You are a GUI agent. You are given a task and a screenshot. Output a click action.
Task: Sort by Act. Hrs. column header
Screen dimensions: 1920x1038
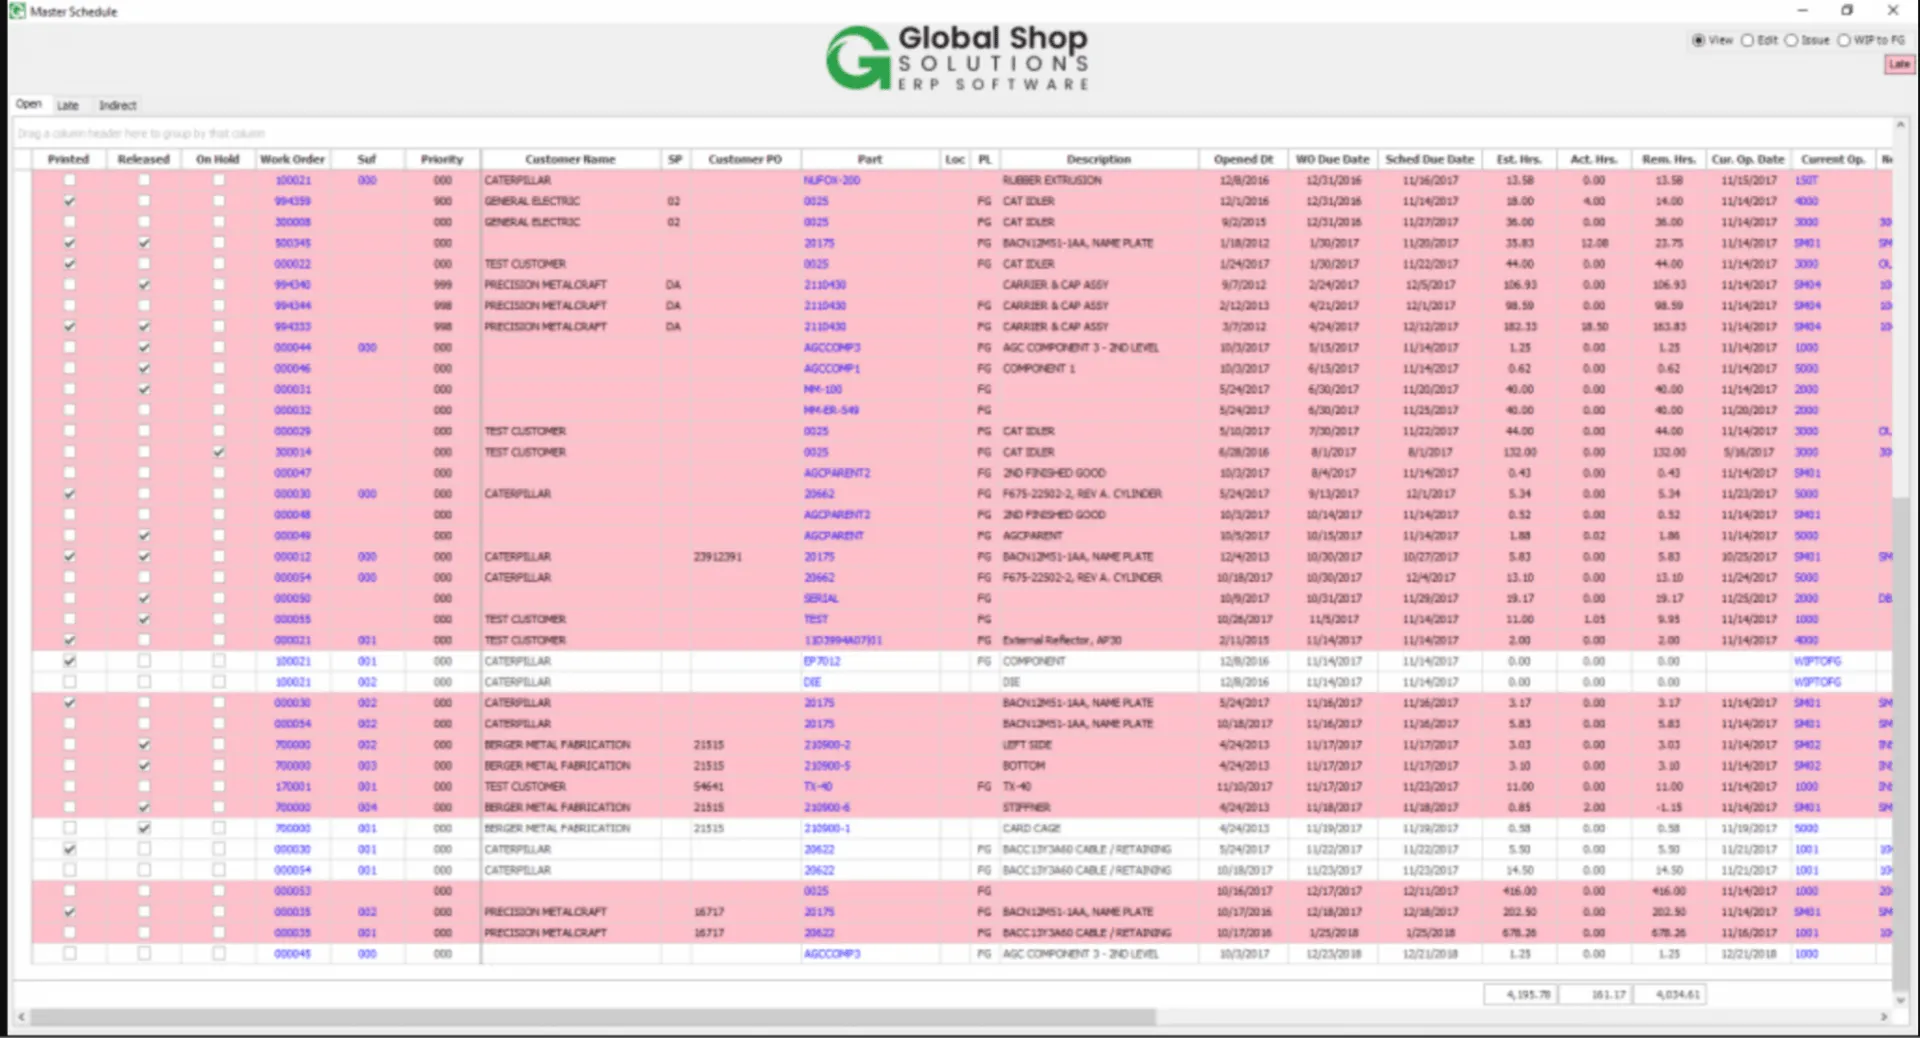pos(1593,159)
